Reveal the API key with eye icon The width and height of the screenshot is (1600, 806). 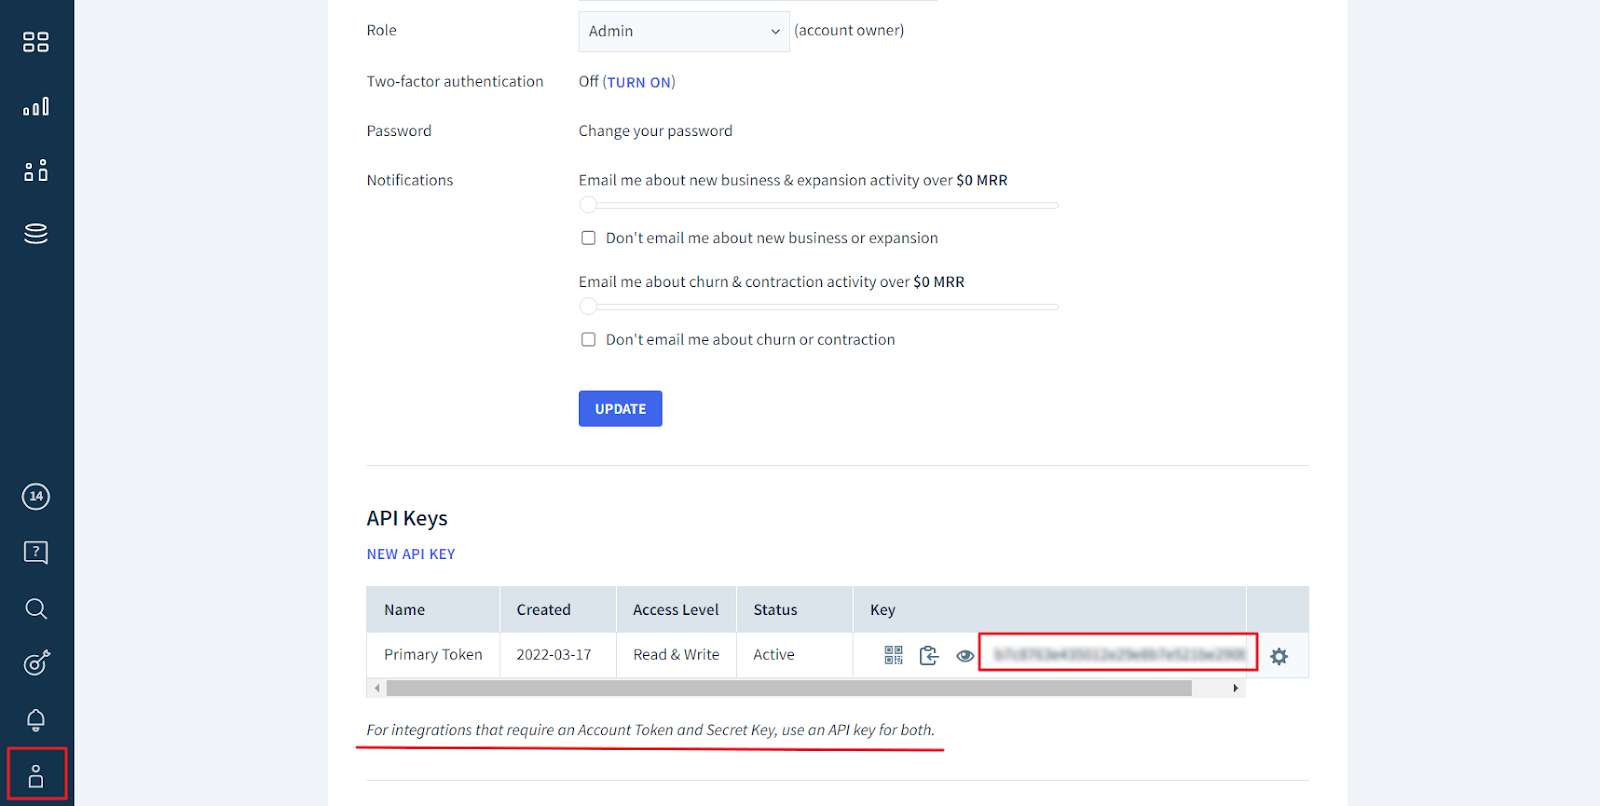[x=964, y=656]
